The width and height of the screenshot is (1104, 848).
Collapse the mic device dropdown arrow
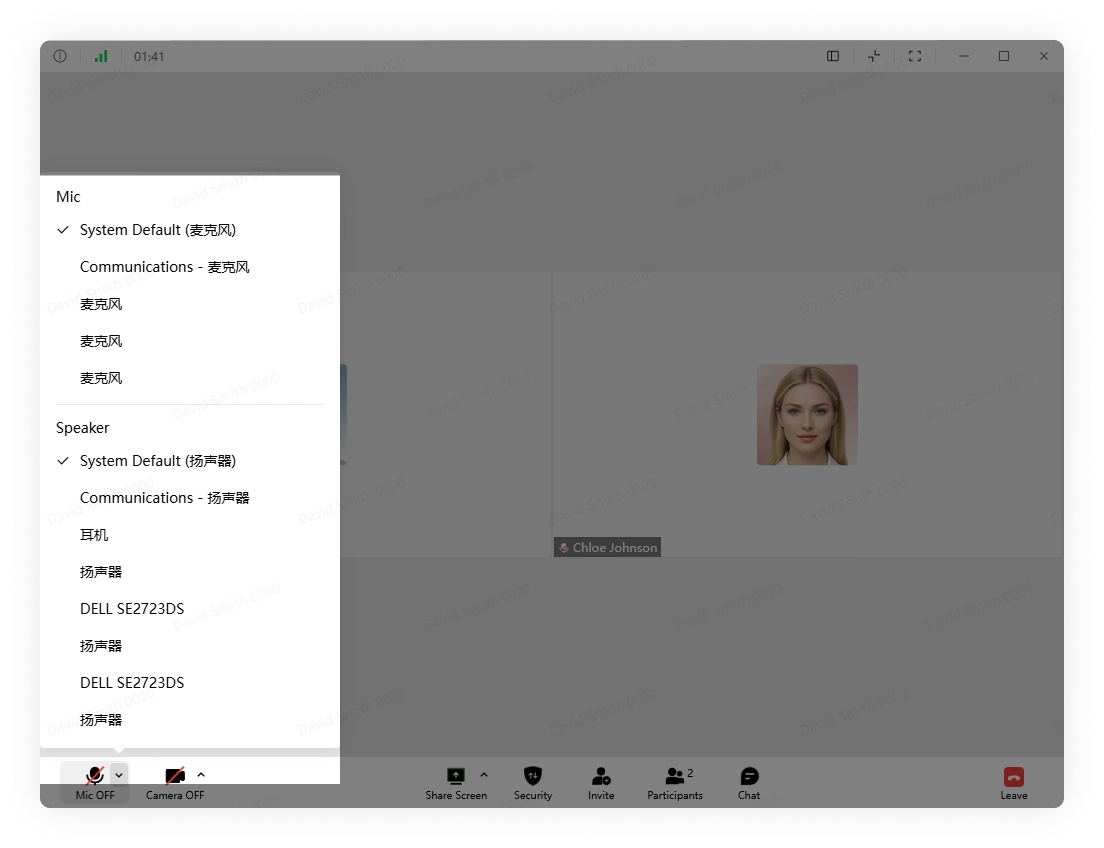(x=119, y=775)
